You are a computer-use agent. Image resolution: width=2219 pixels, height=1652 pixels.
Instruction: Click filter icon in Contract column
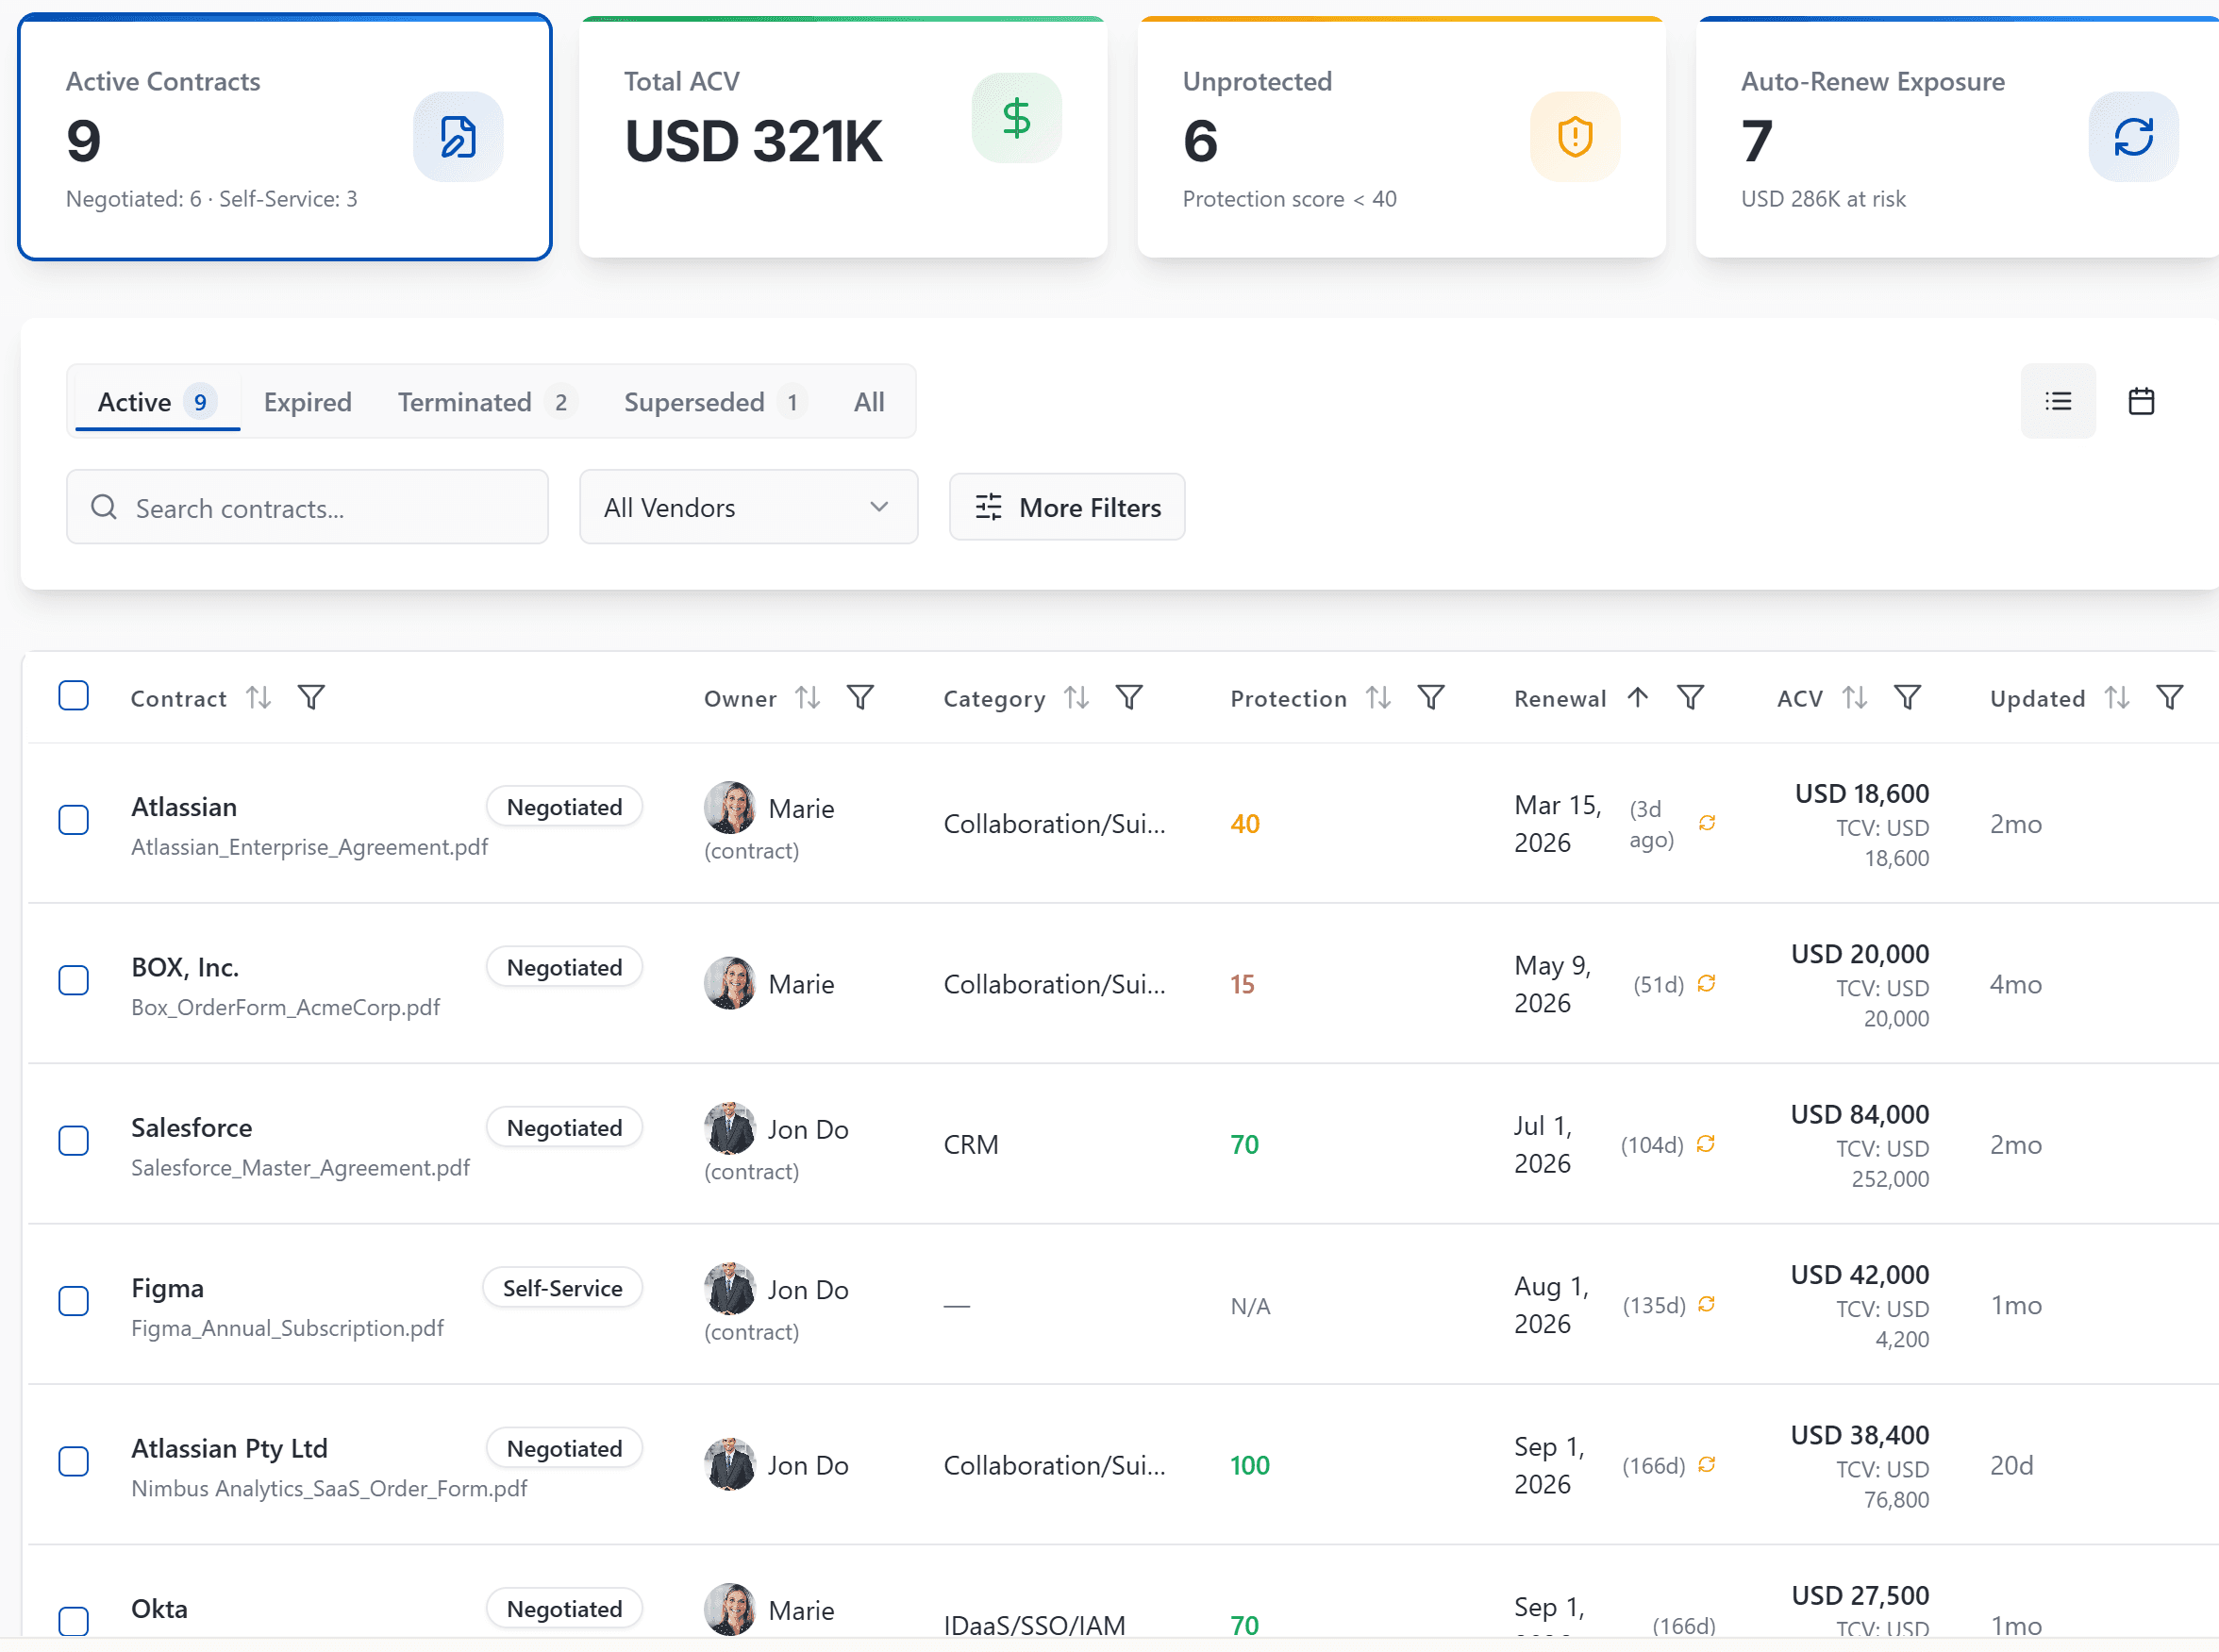(x=311, y=697)
